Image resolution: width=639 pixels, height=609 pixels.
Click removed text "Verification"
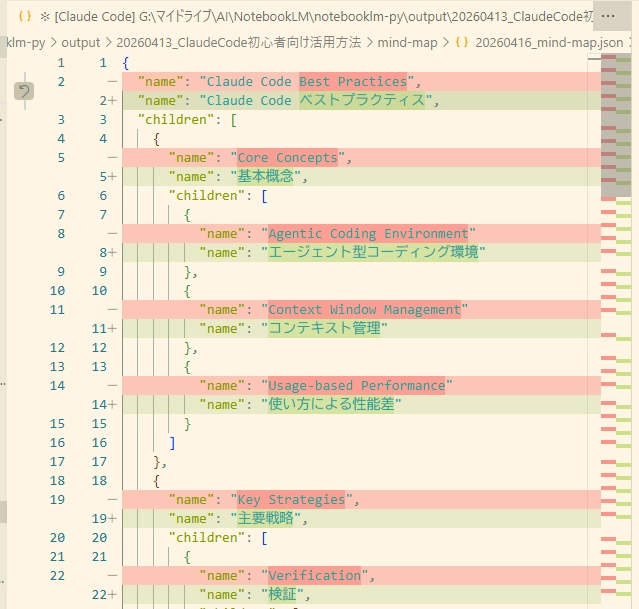[314, 575]
